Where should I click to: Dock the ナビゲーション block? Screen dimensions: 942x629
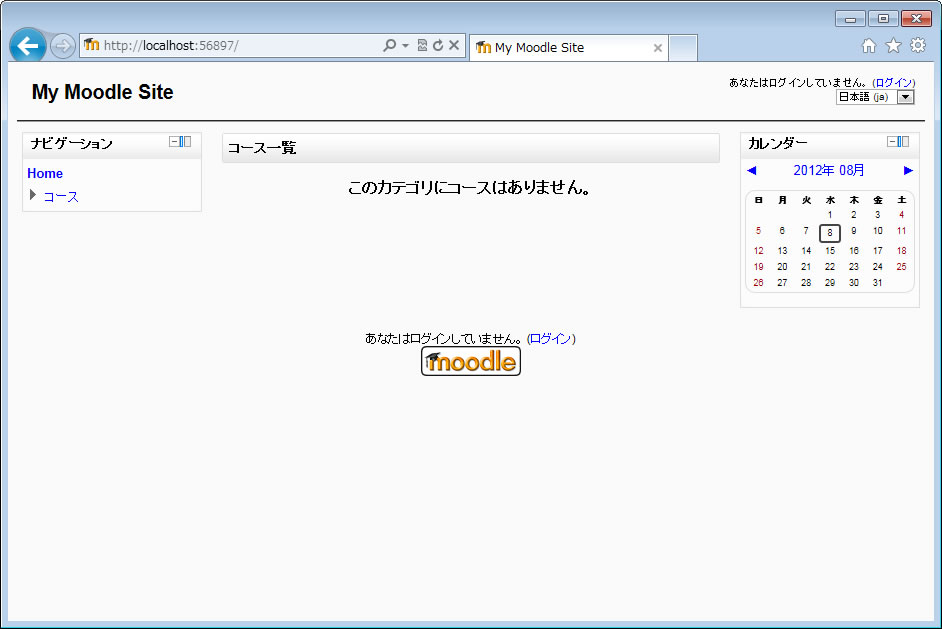(186, 142)
